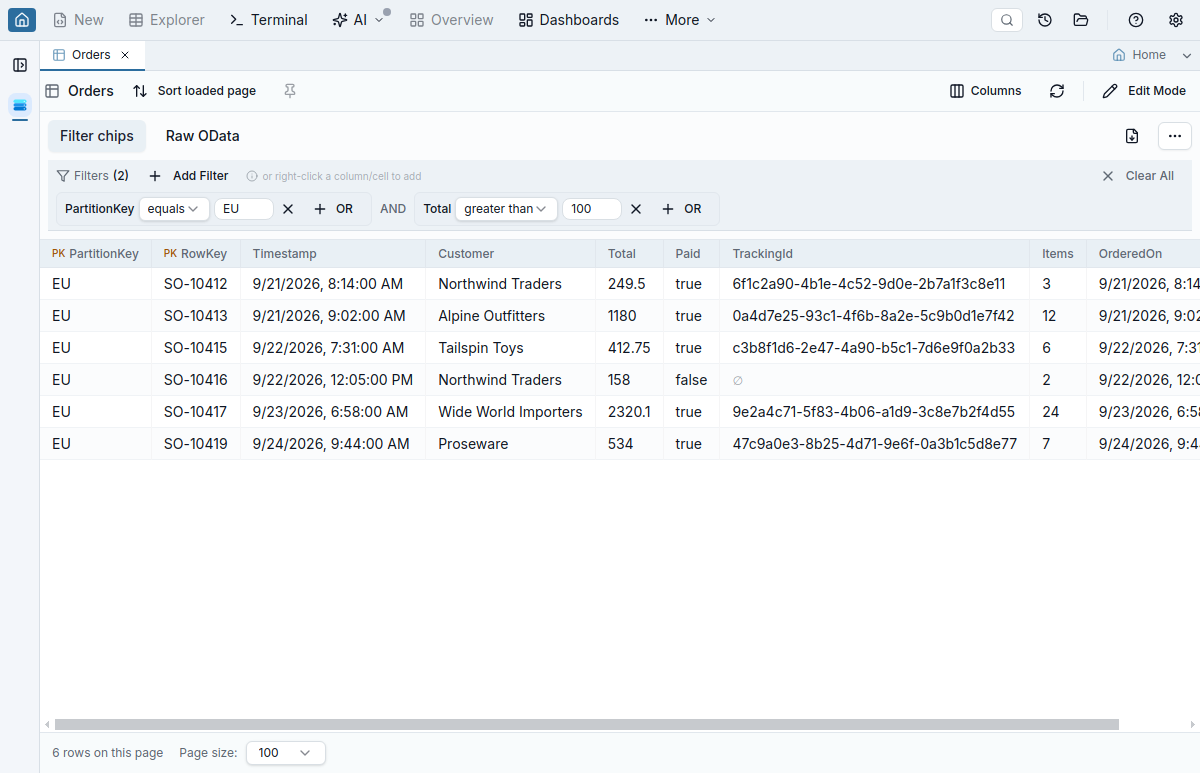Screen dimensions: 1200x773
Task: Expand the More menu
Action: click(680, 20)
